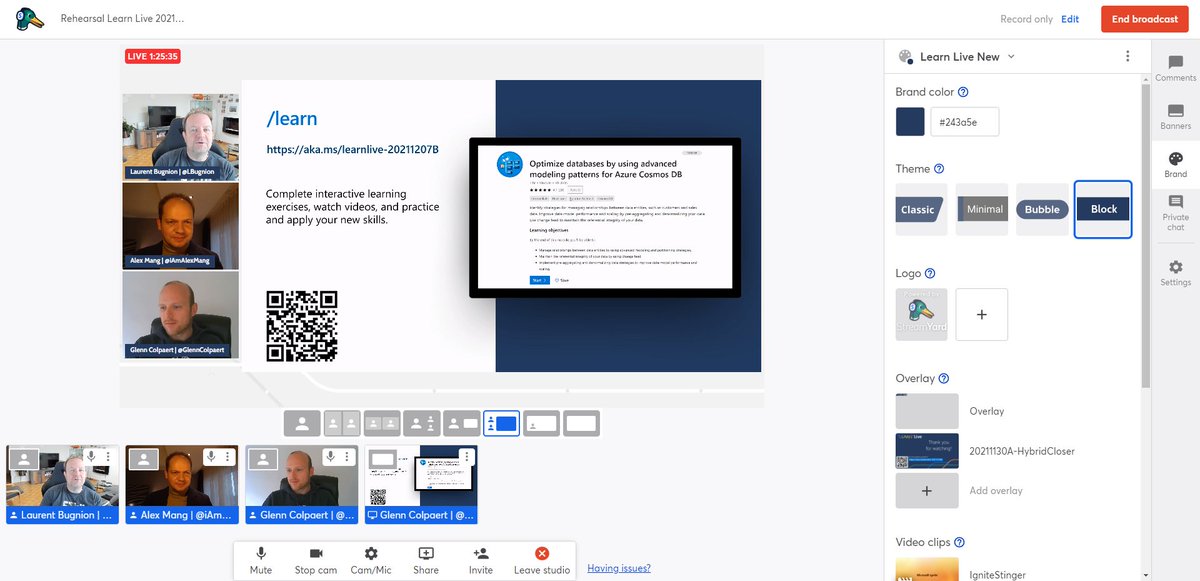Choose the Classic theme
Viewport: 1200px width, 581px height.
[919, 210]
